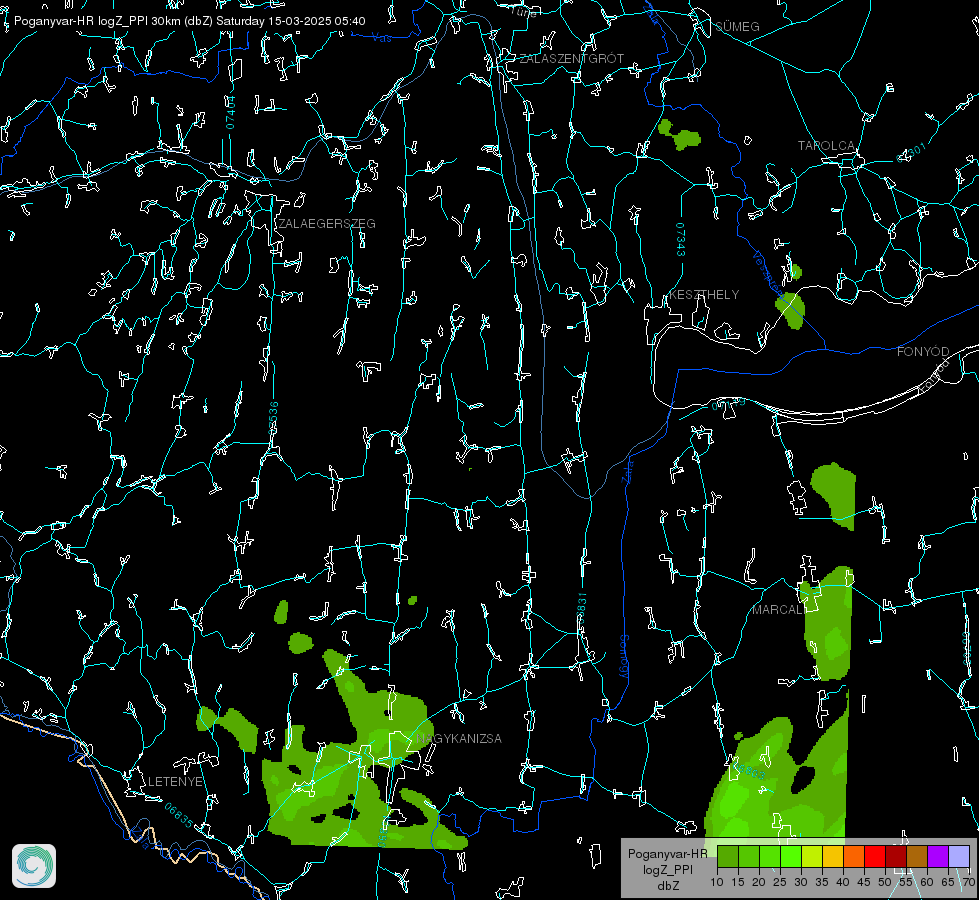Click the 30–35 dBZ yellow-green swatch

(x=812, y=856)
